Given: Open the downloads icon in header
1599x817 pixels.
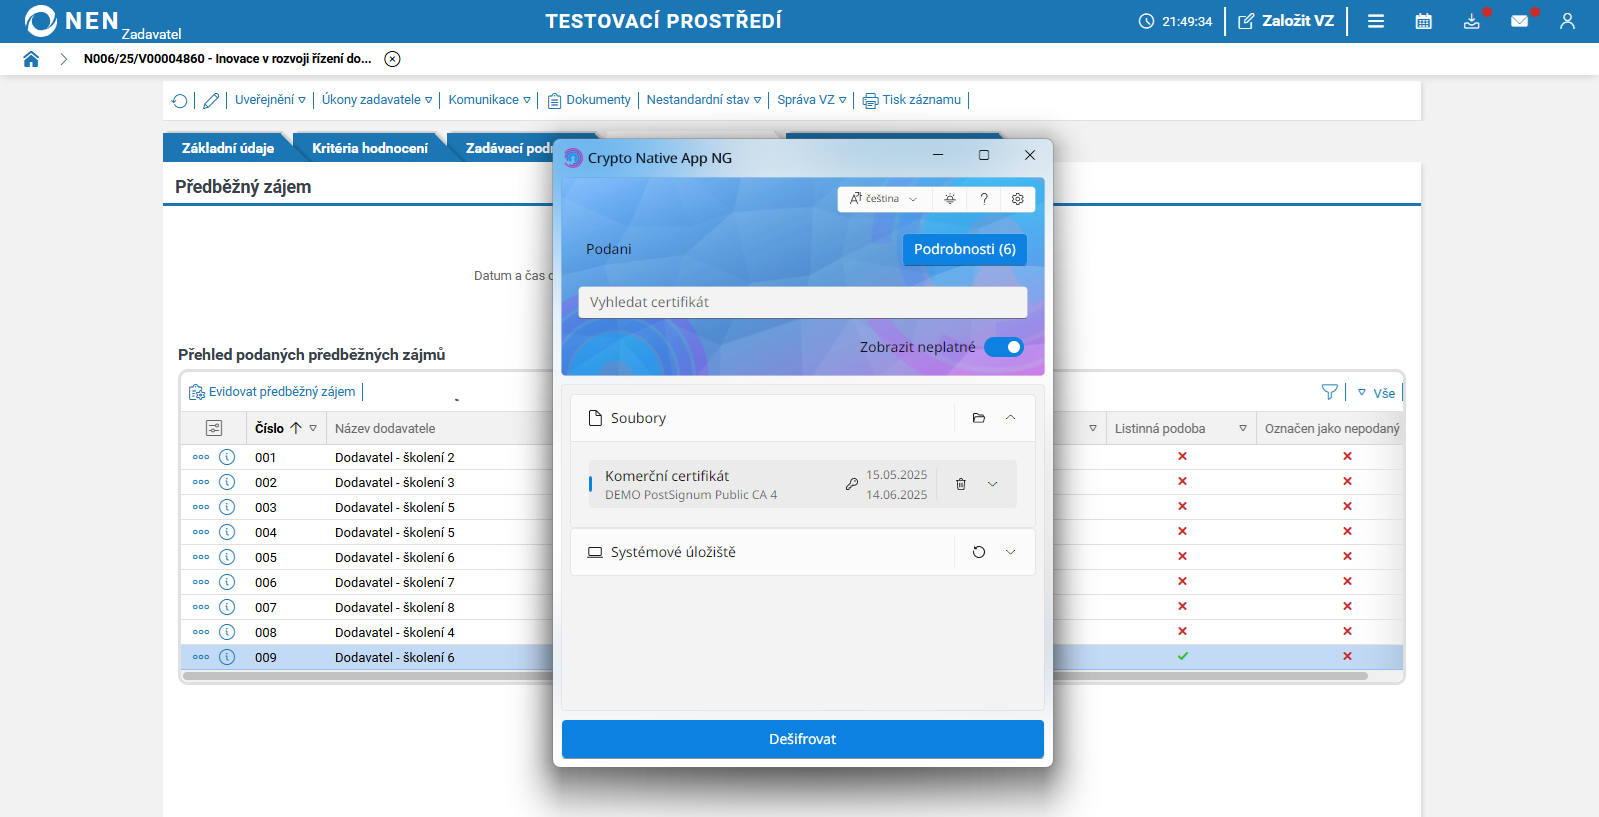Looking at the screenshot, I should 1472,21.
